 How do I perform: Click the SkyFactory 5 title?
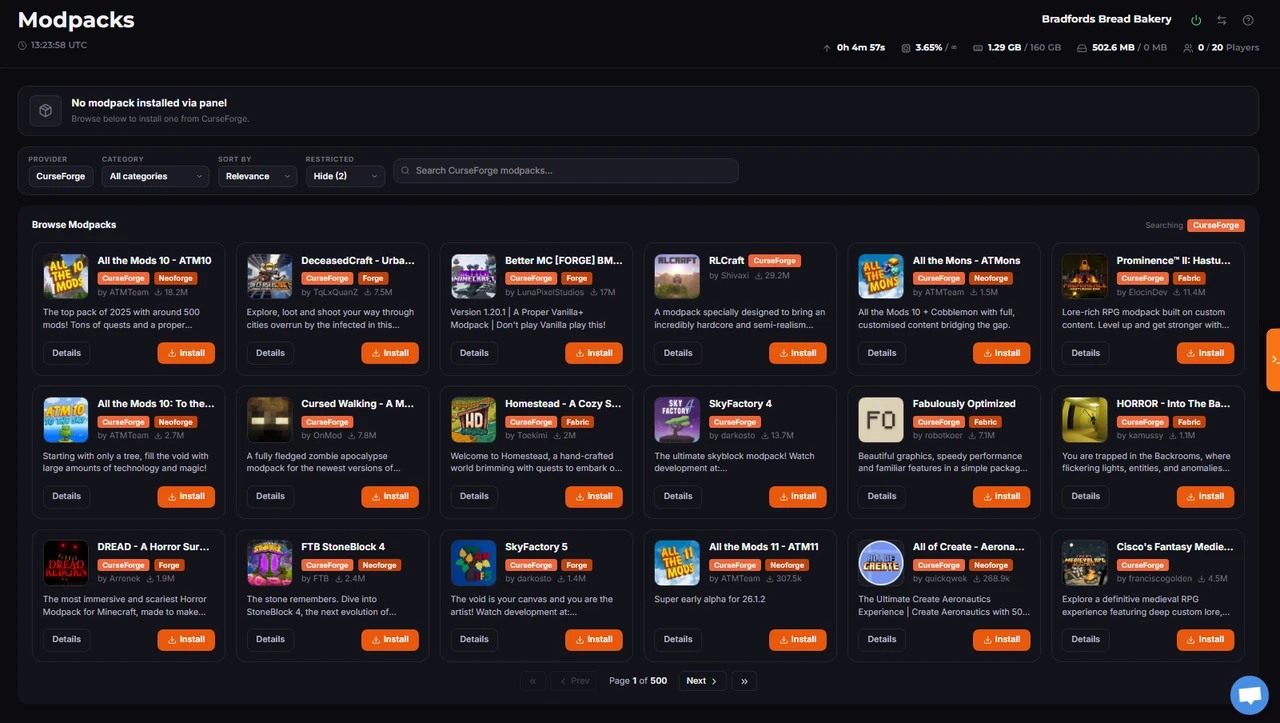click(536, 547)
